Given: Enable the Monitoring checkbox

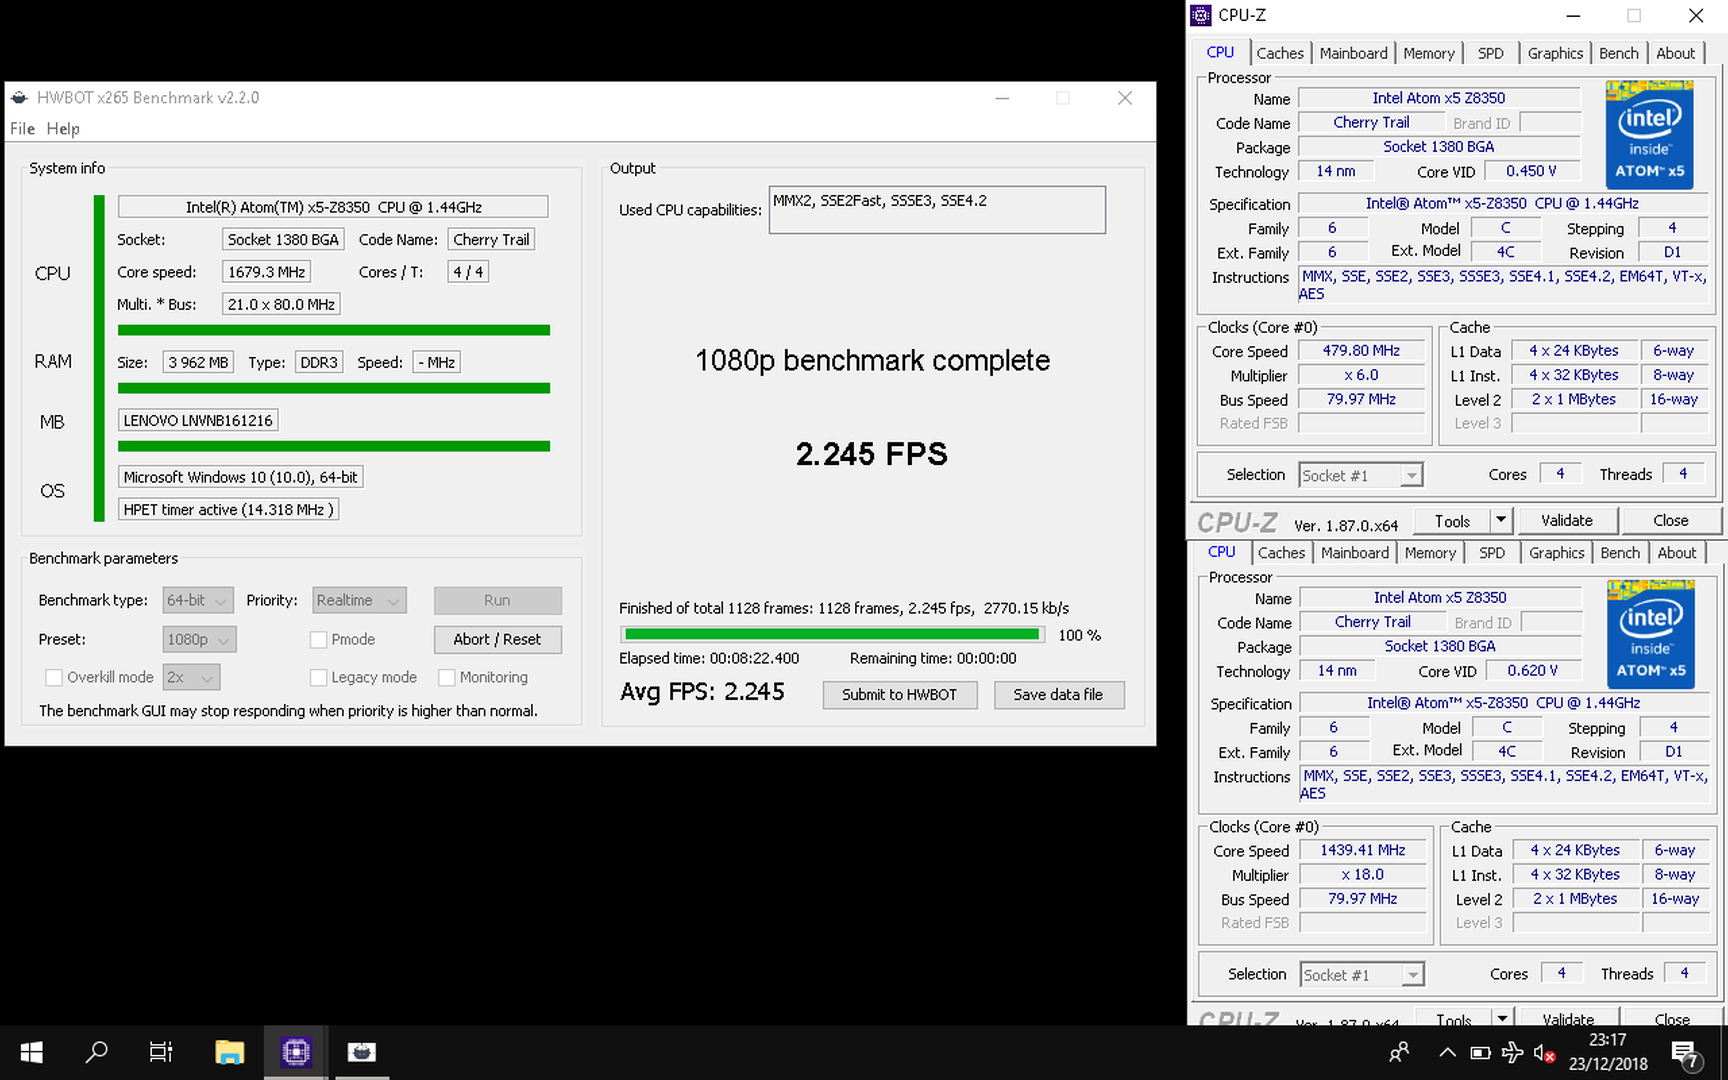Looking at the screenshot, I should click(447, 677).
